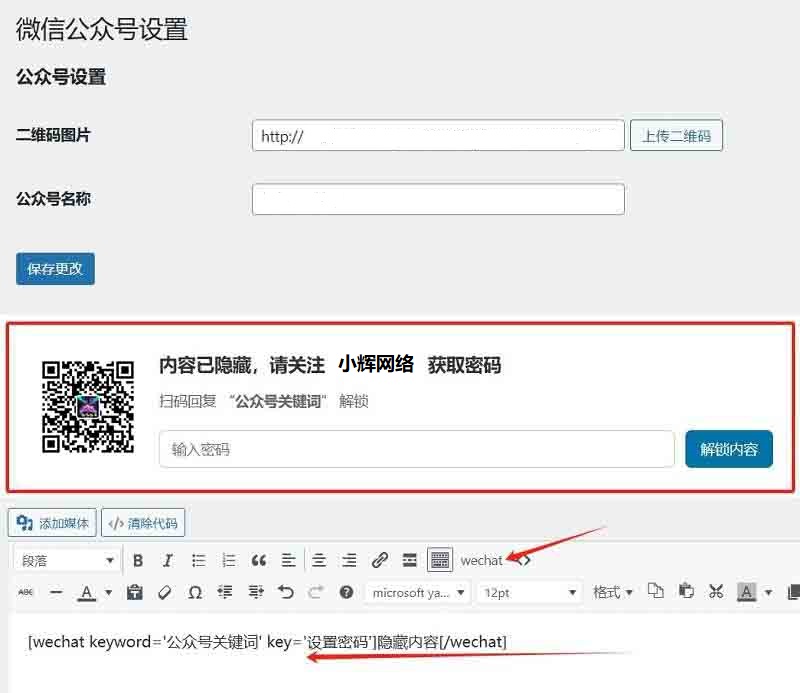Open the 格式 formats dropdown
Screen dimensions: 800x693
pos(613,592)
